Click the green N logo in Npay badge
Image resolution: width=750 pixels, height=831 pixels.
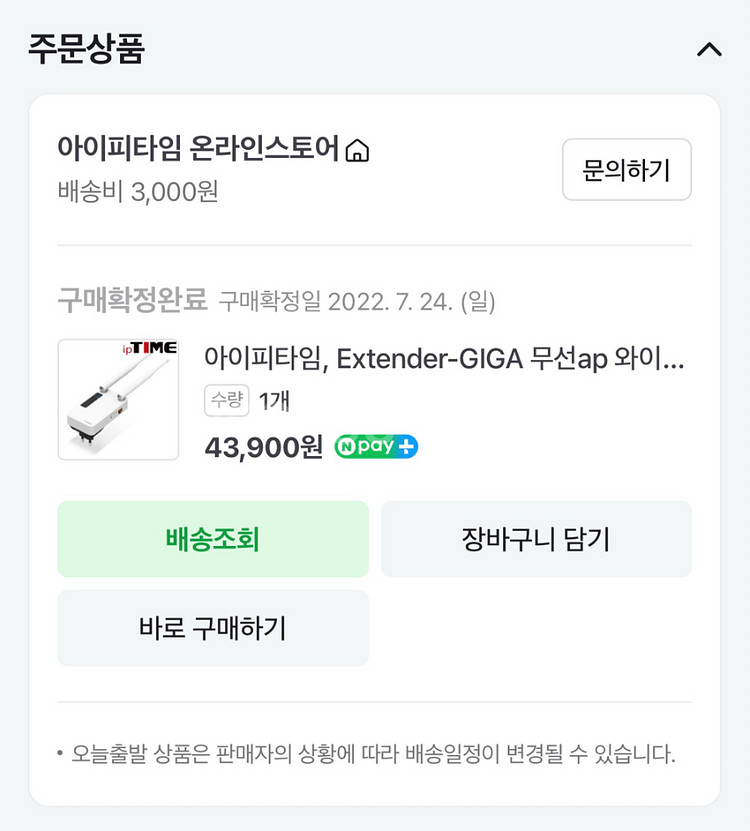[x=346, y=447]
